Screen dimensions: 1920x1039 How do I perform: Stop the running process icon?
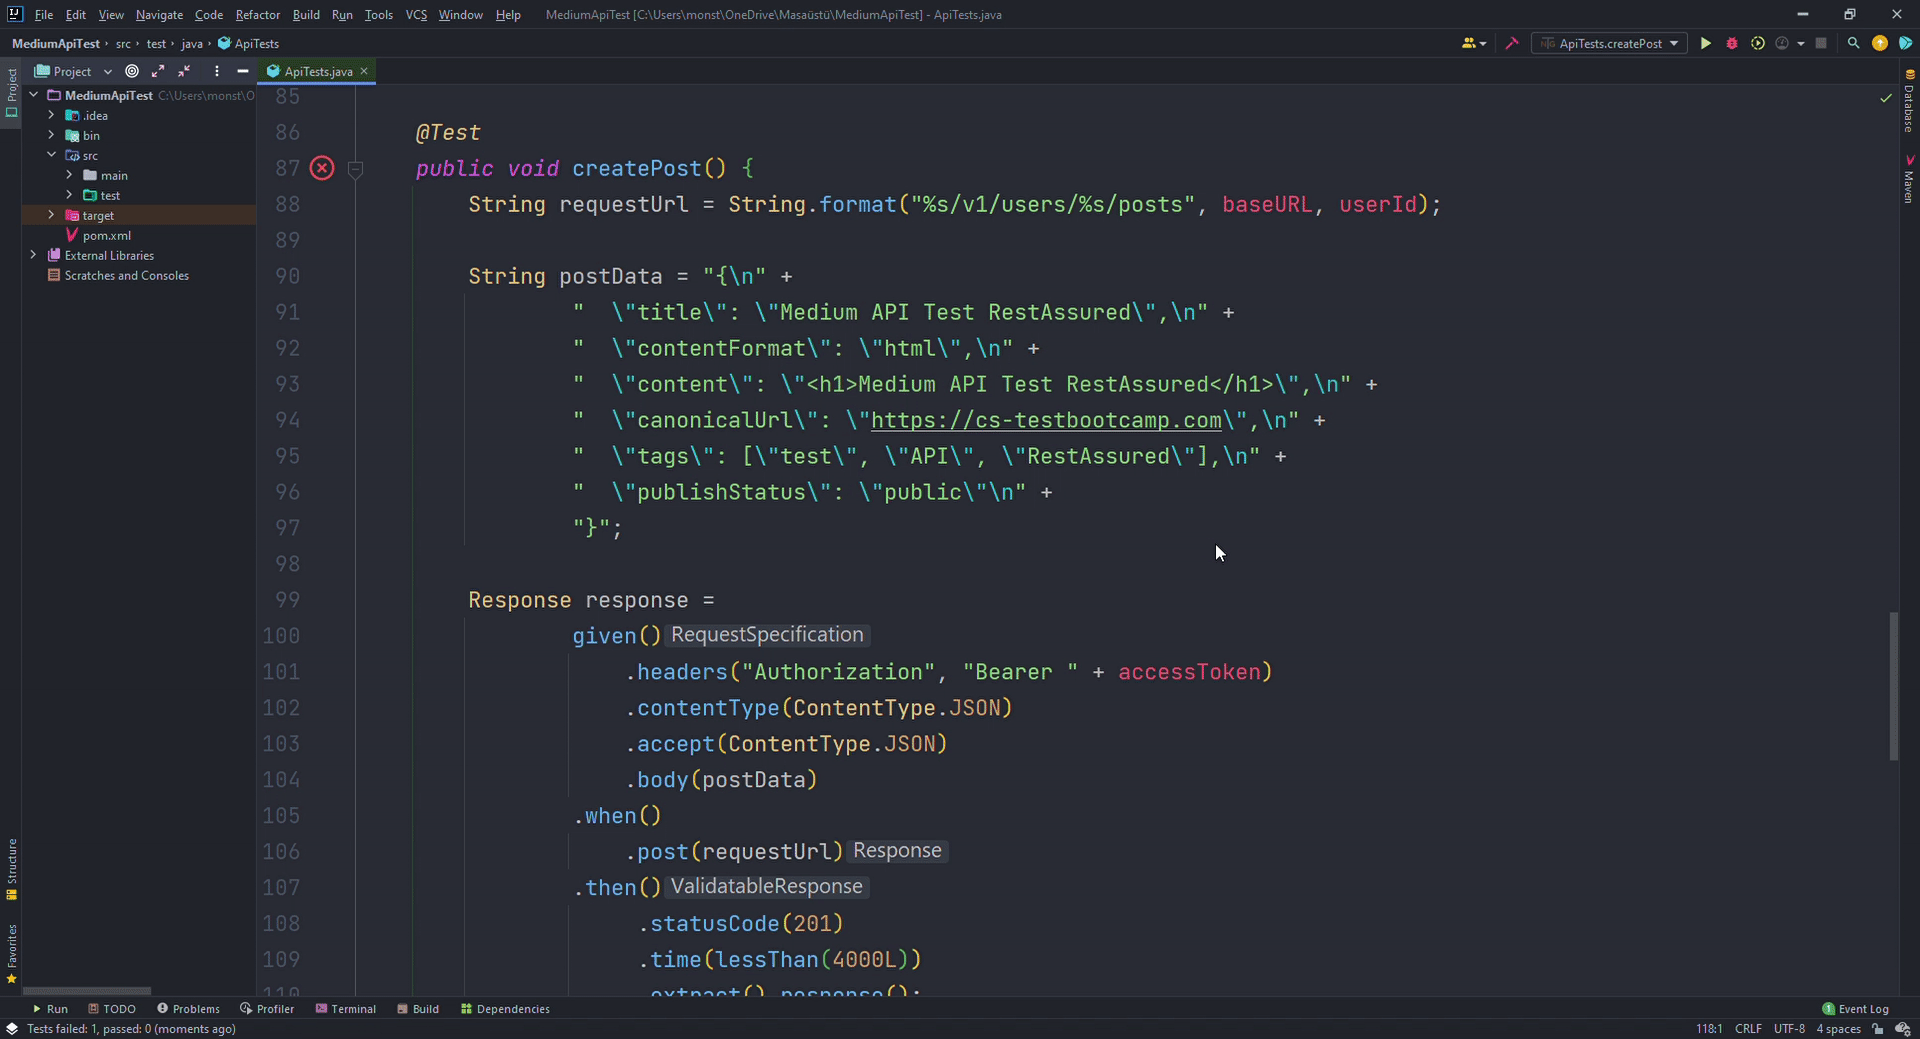pyautogui.click(x=1821, y=43)
